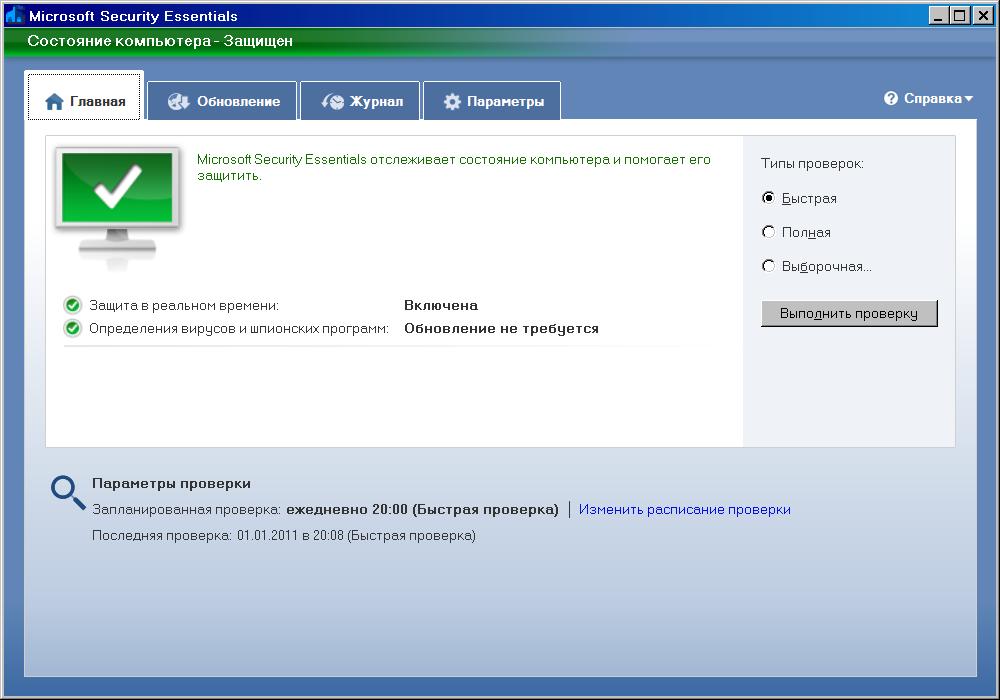Click the magnifier icon near Параметры проверки
This screenshot has height=700, width=1000.
coord(68,493)
